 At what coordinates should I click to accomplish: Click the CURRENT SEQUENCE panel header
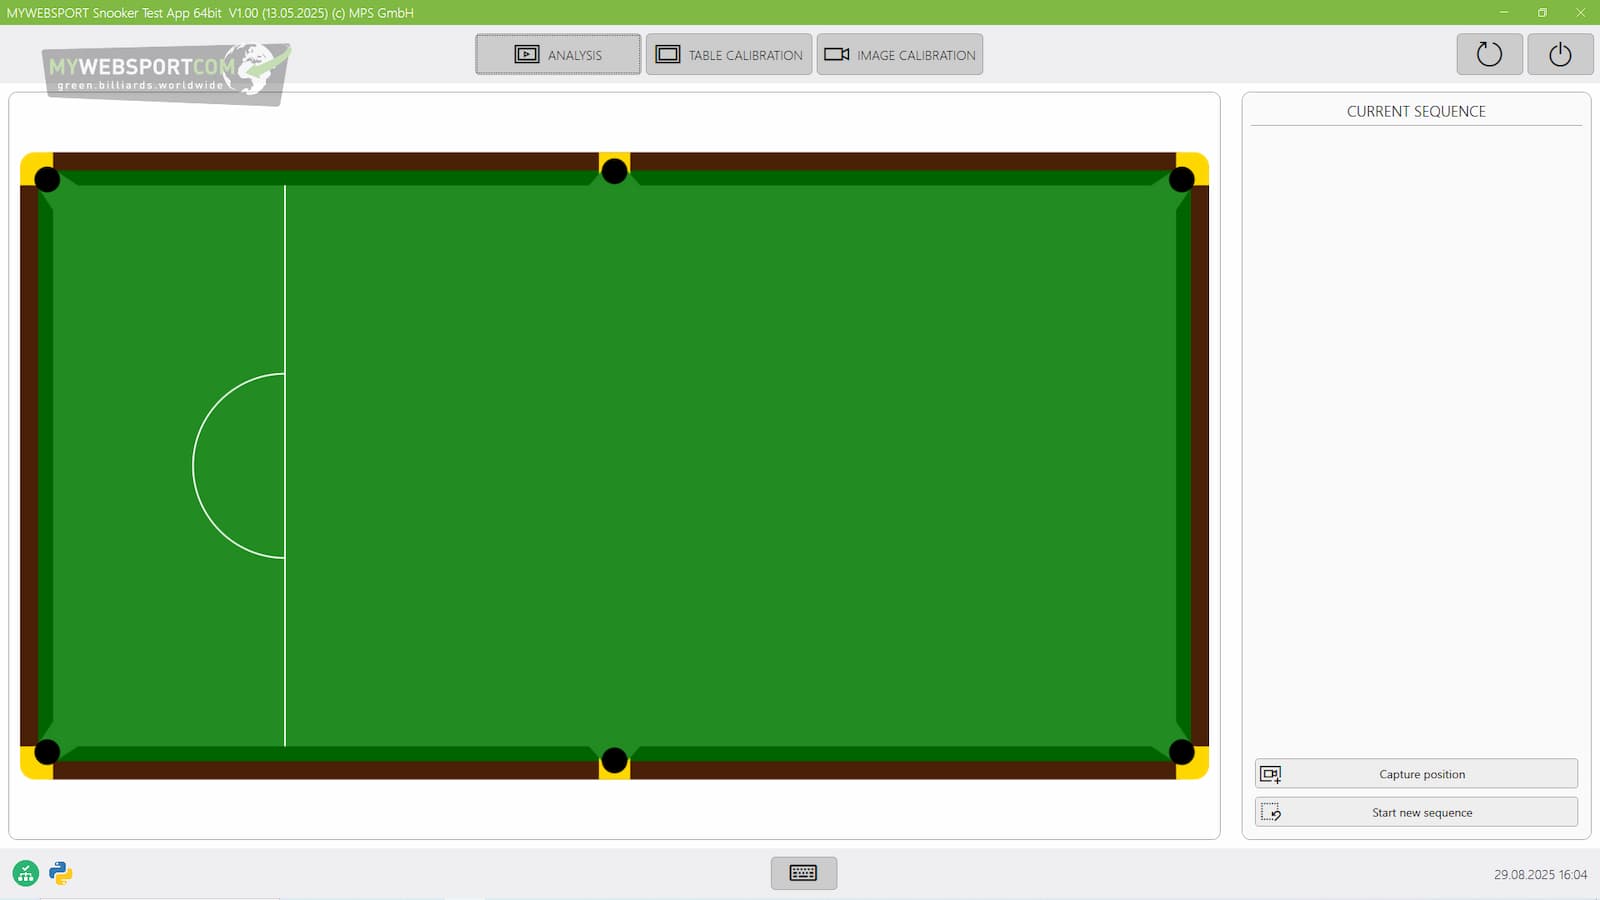(x=1416, y=111)
